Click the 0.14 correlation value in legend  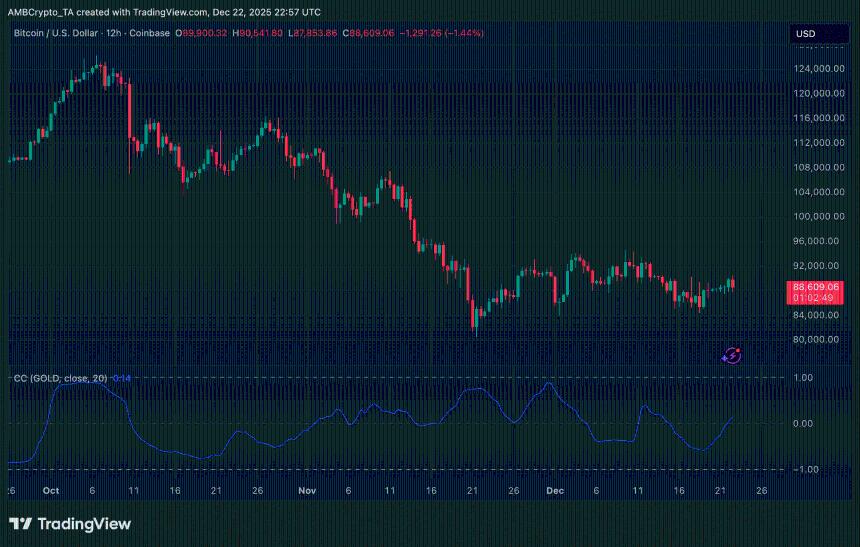(122, 377)
